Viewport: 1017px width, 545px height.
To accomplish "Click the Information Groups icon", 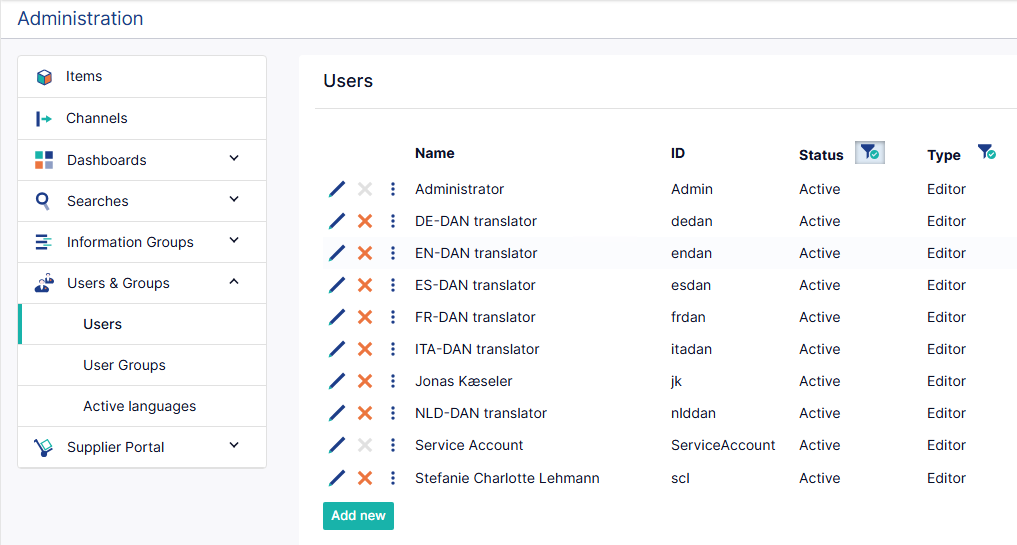I will coord(43,242).
